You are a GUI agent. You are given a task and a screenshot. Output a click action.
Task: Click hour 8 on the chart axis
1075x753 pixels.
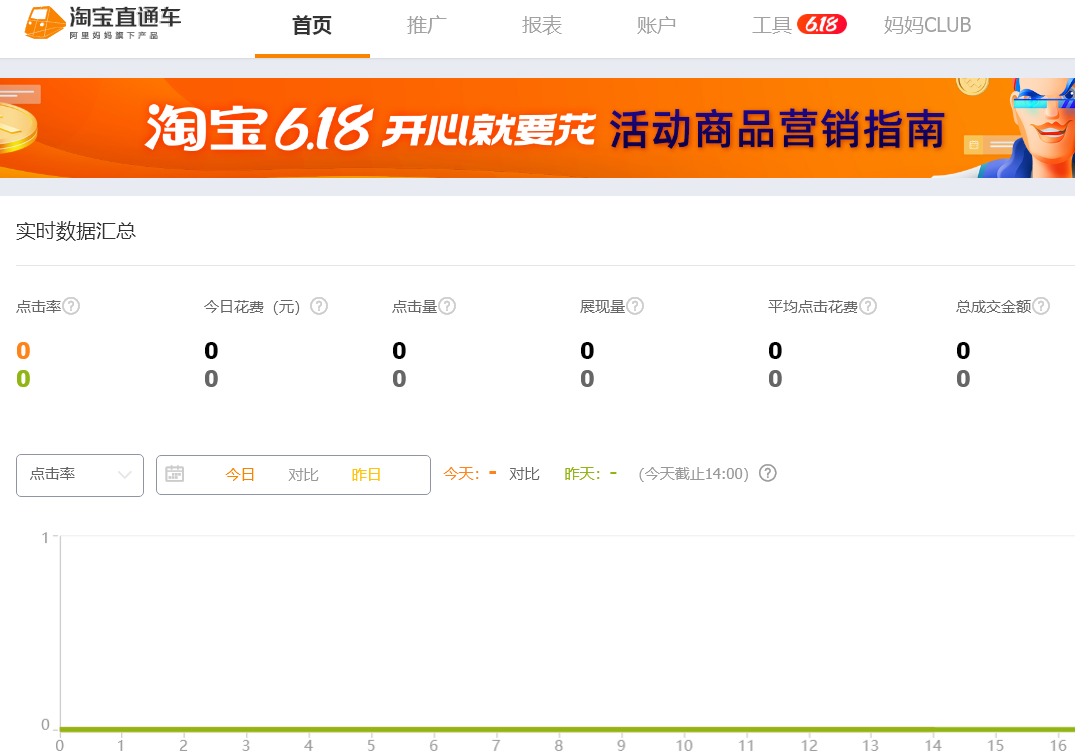pos(559,745)
